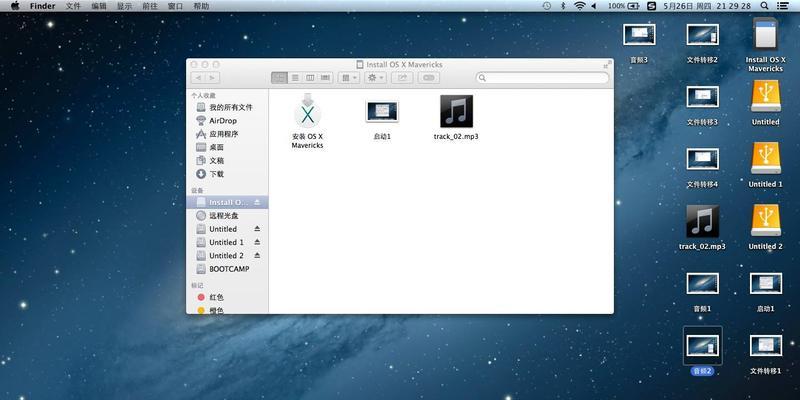Image resolution: width=800 pixels, height=400 pixels.
Task: Eject Untitled 1 from the sidebar
Action: (257, 242)
